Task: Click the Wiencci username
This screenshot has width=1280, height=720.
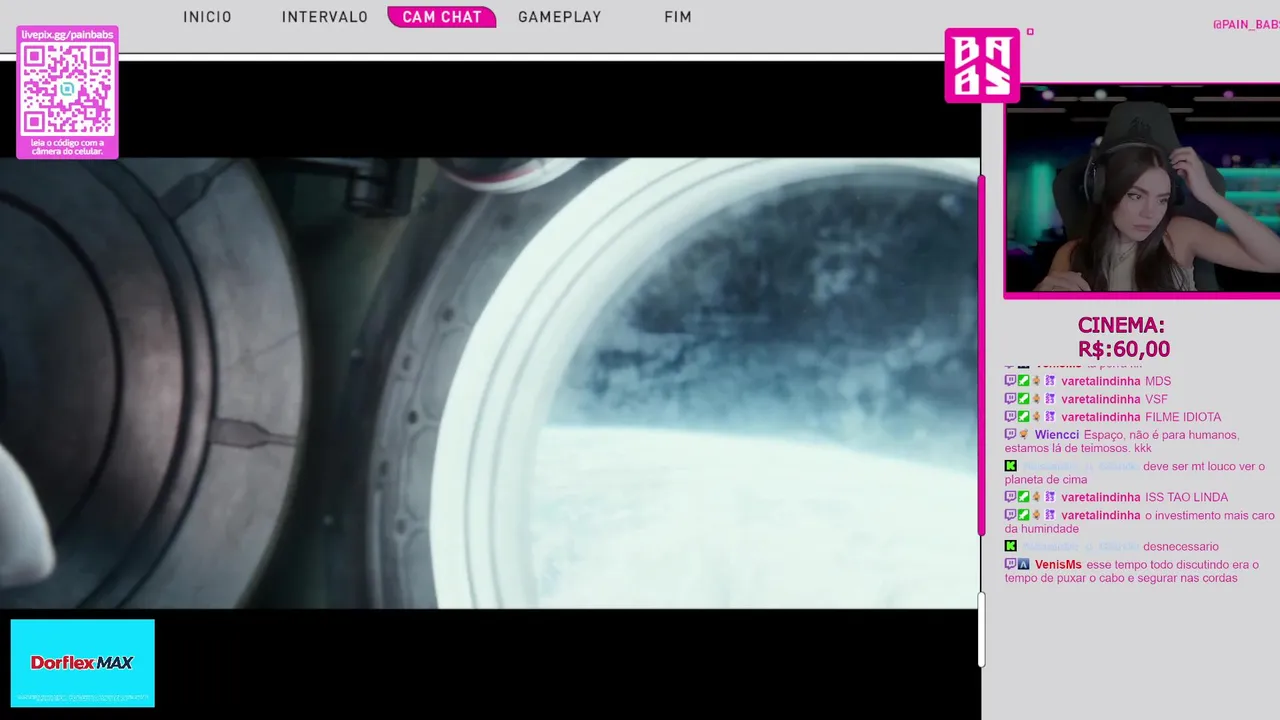Action: click(1057, 435)
